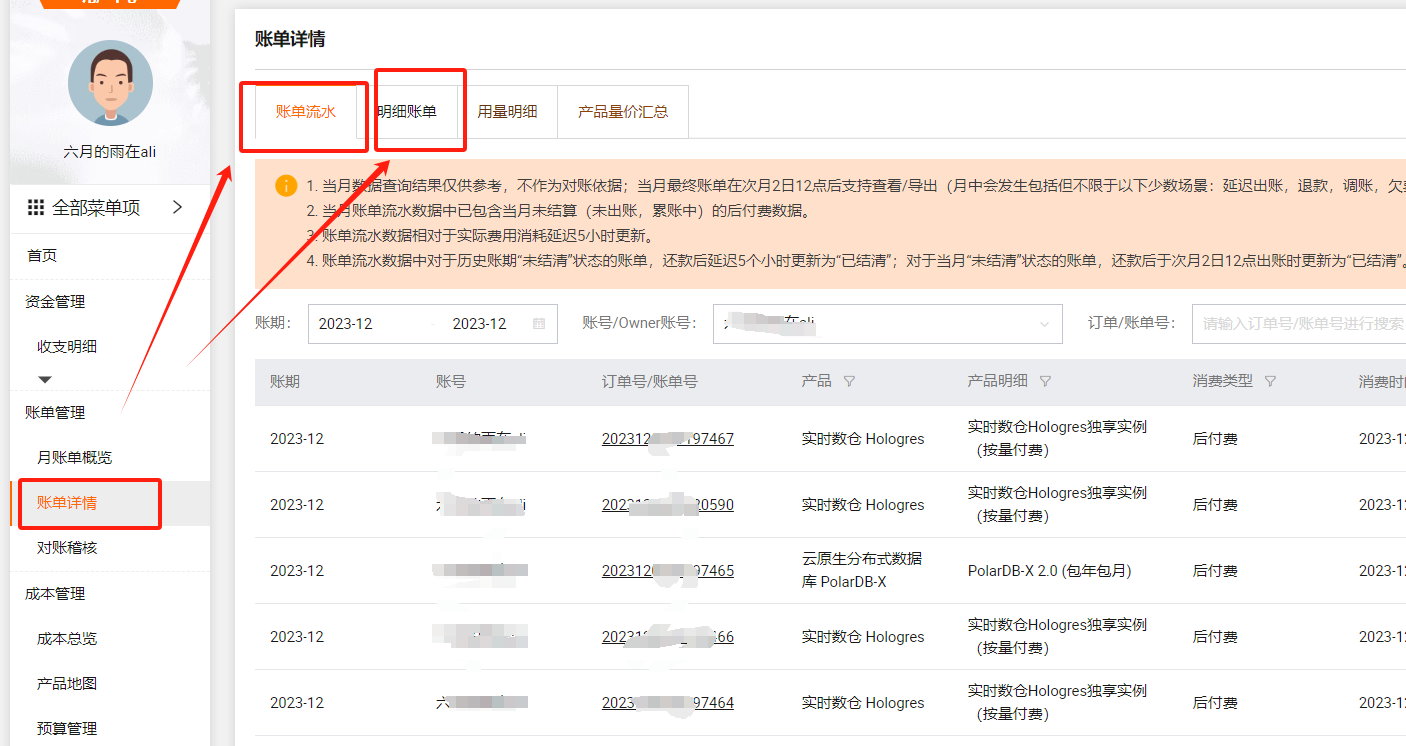1406x746 pixels.
Task: Open 成本总览 in the sidebar
Action: [x=67, y=639]
